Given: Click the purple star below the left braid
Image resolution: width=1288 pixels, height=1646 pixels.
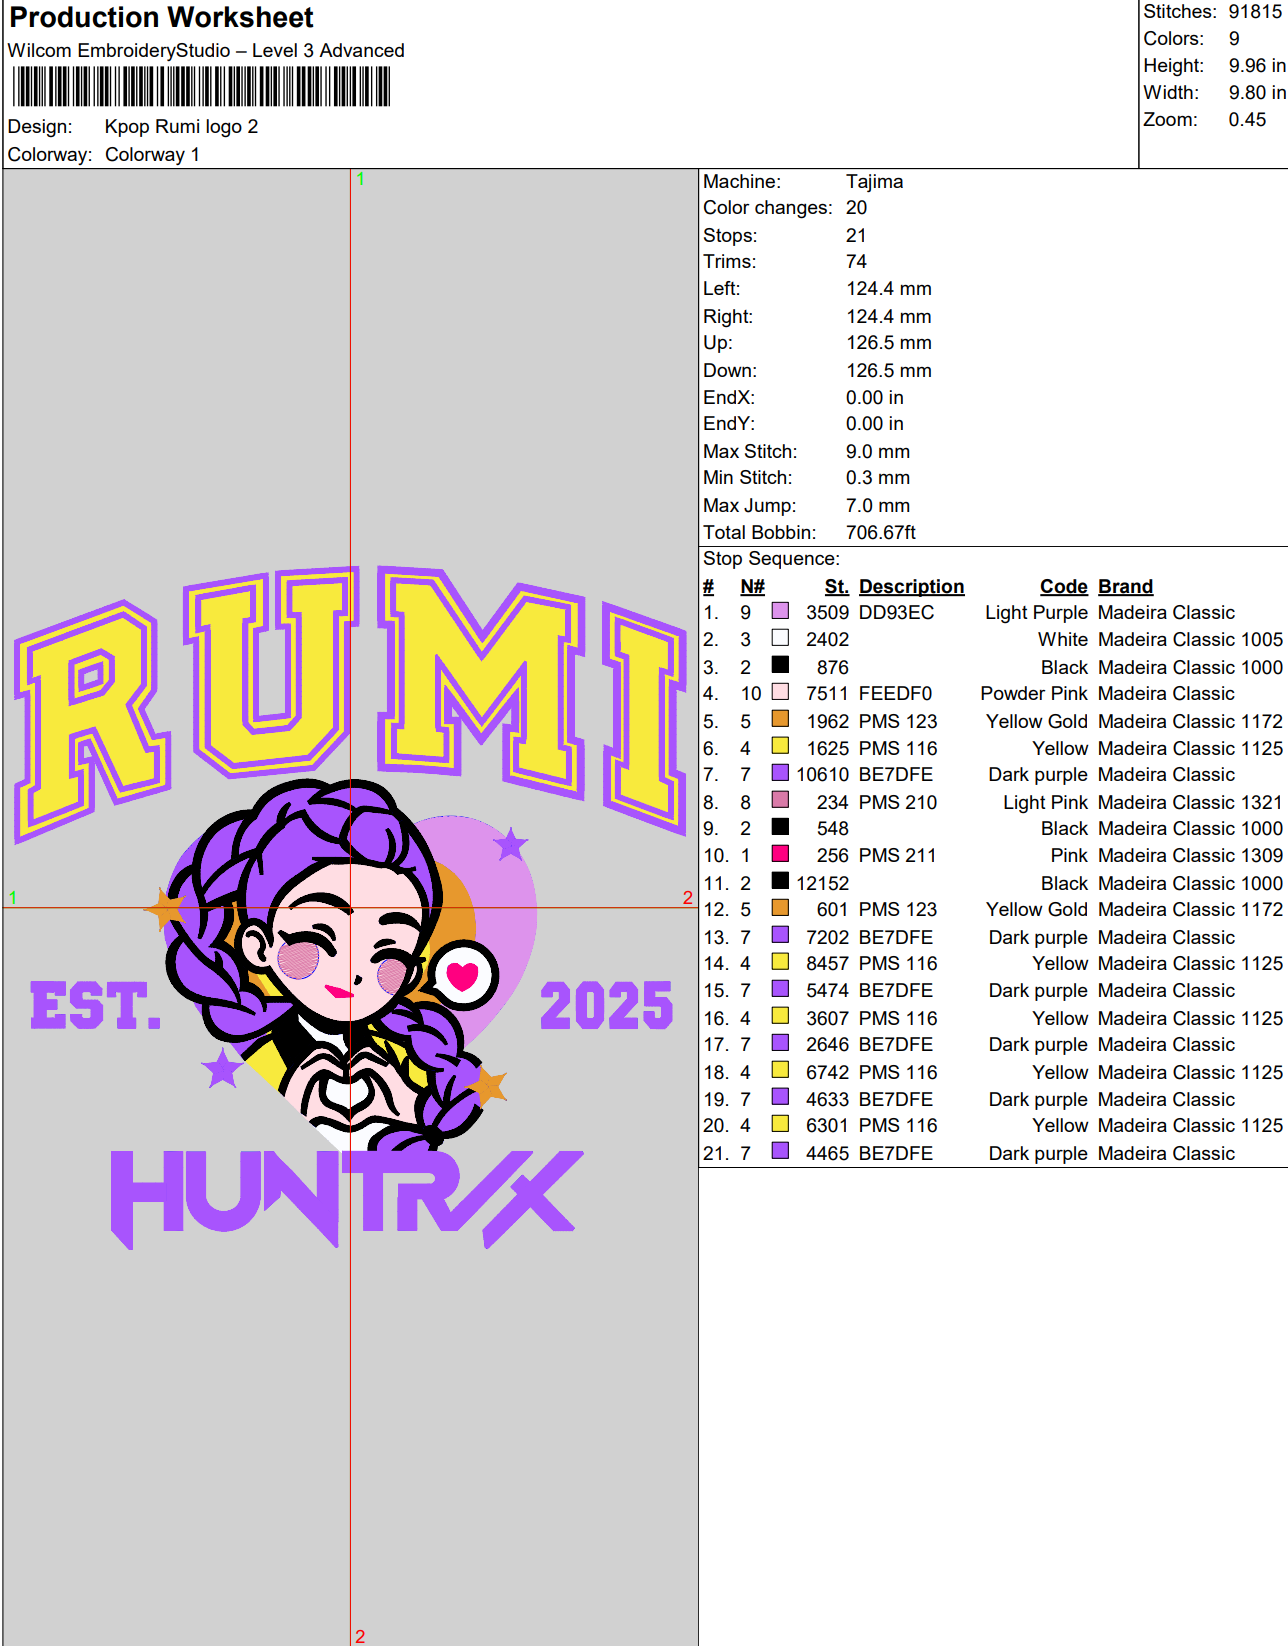Looking at the screenshot, I should pyautogui.click(x=222, y=1068).
